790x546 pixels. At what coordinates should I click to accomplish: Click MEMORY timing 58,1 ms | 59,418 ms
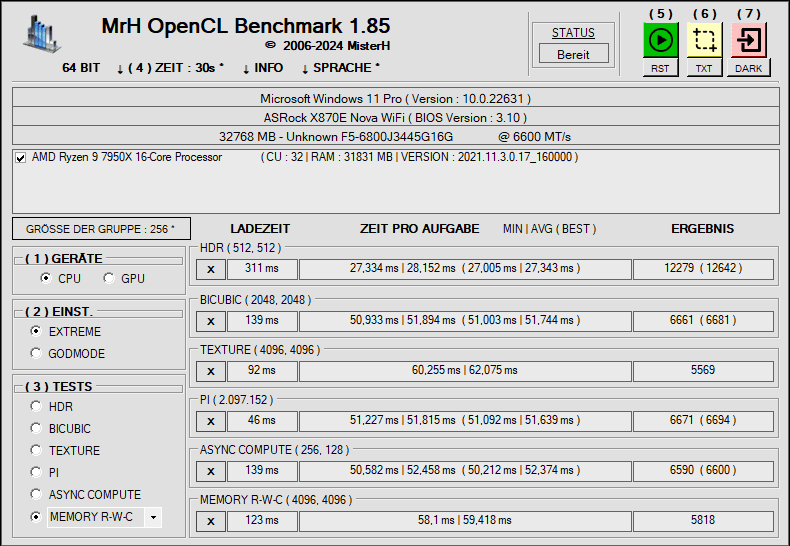[x=465, y=520]
